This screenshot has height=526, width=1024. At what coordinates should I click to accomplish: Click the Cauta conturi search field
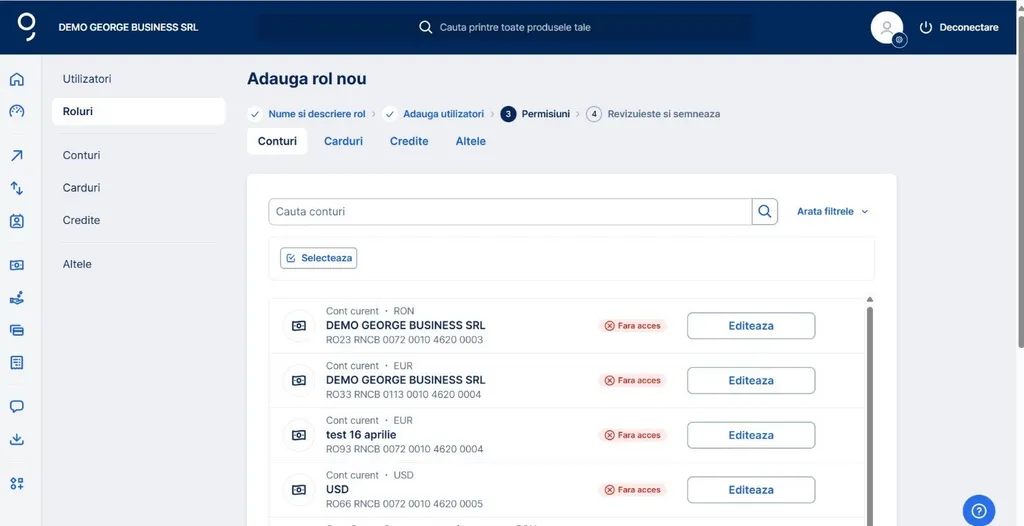(510, 212)
